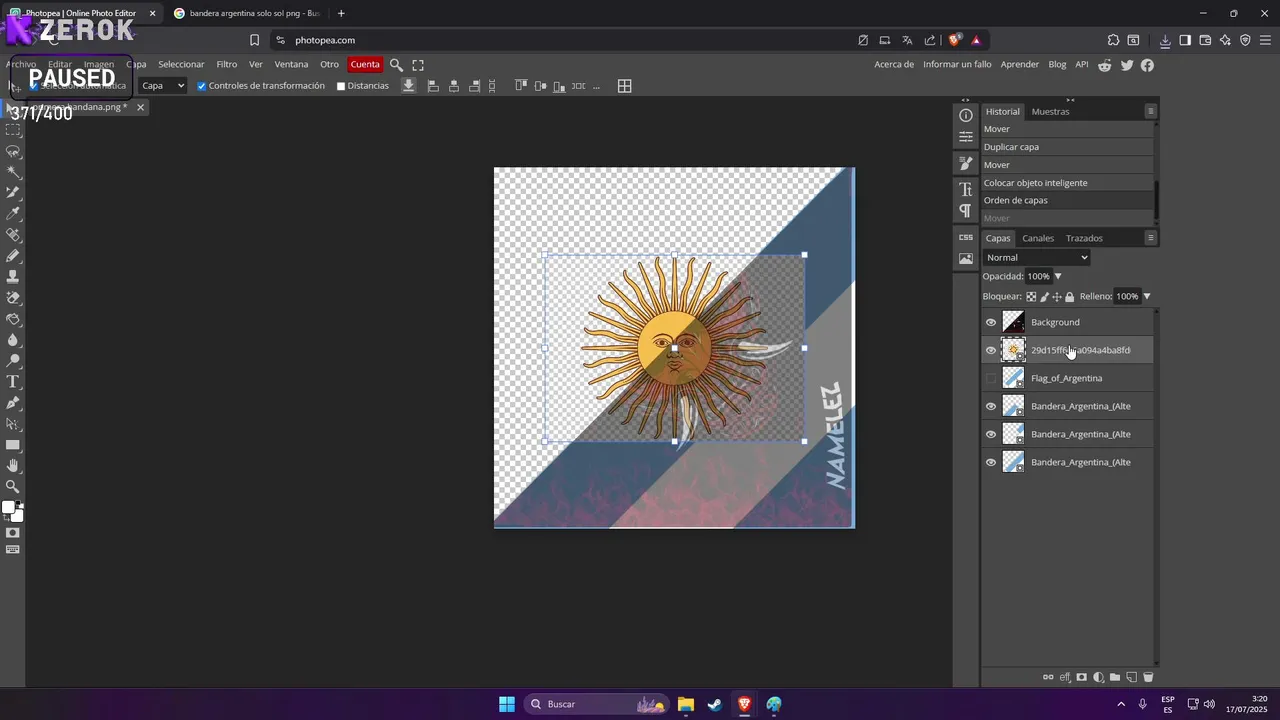
Task: Select the Eyedropper tool
Action: coord(13,214)
